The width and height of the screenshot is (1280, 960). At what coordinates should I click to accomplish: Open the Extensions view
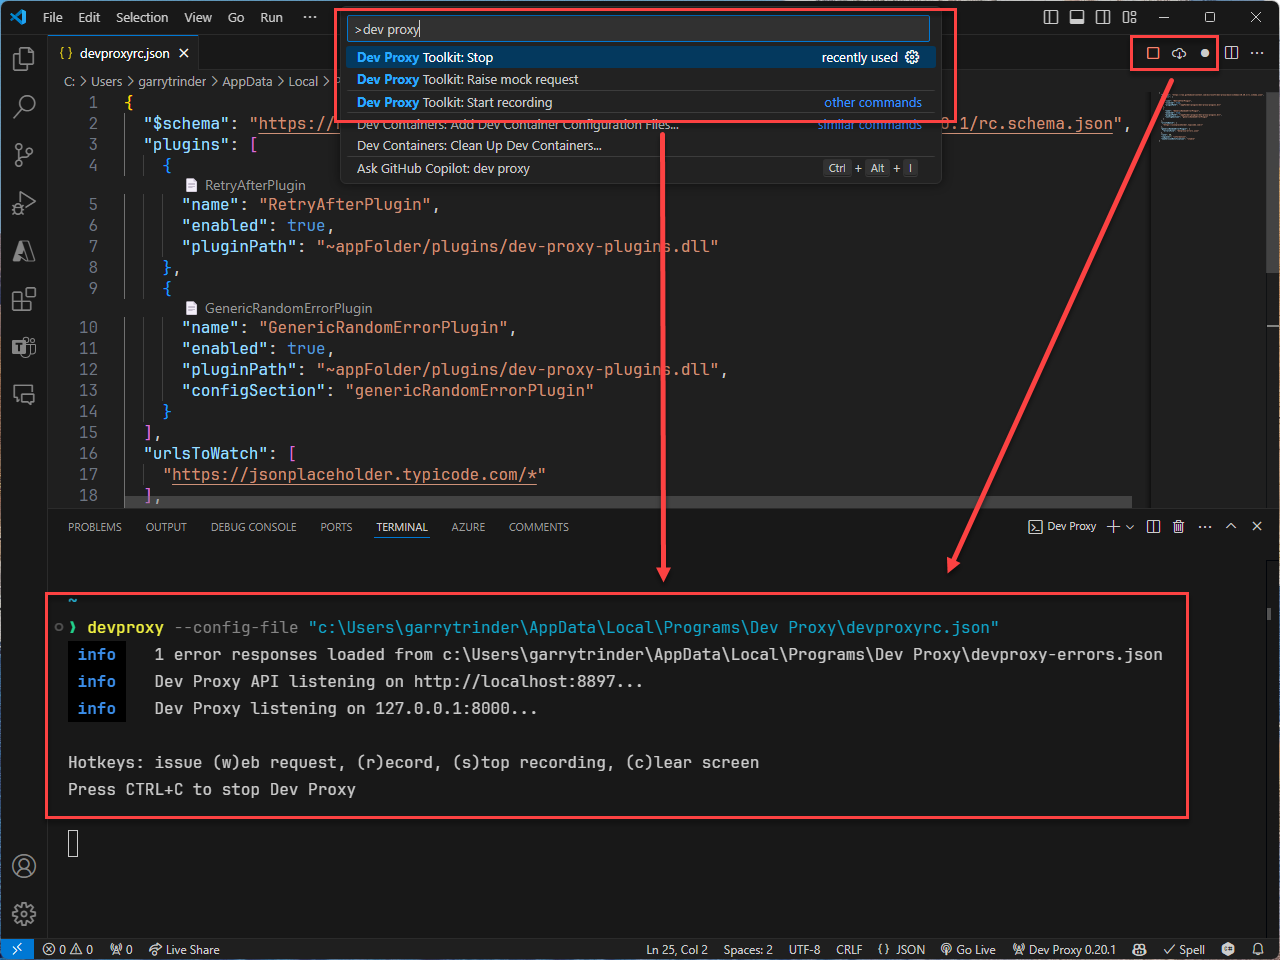[23, 299]
